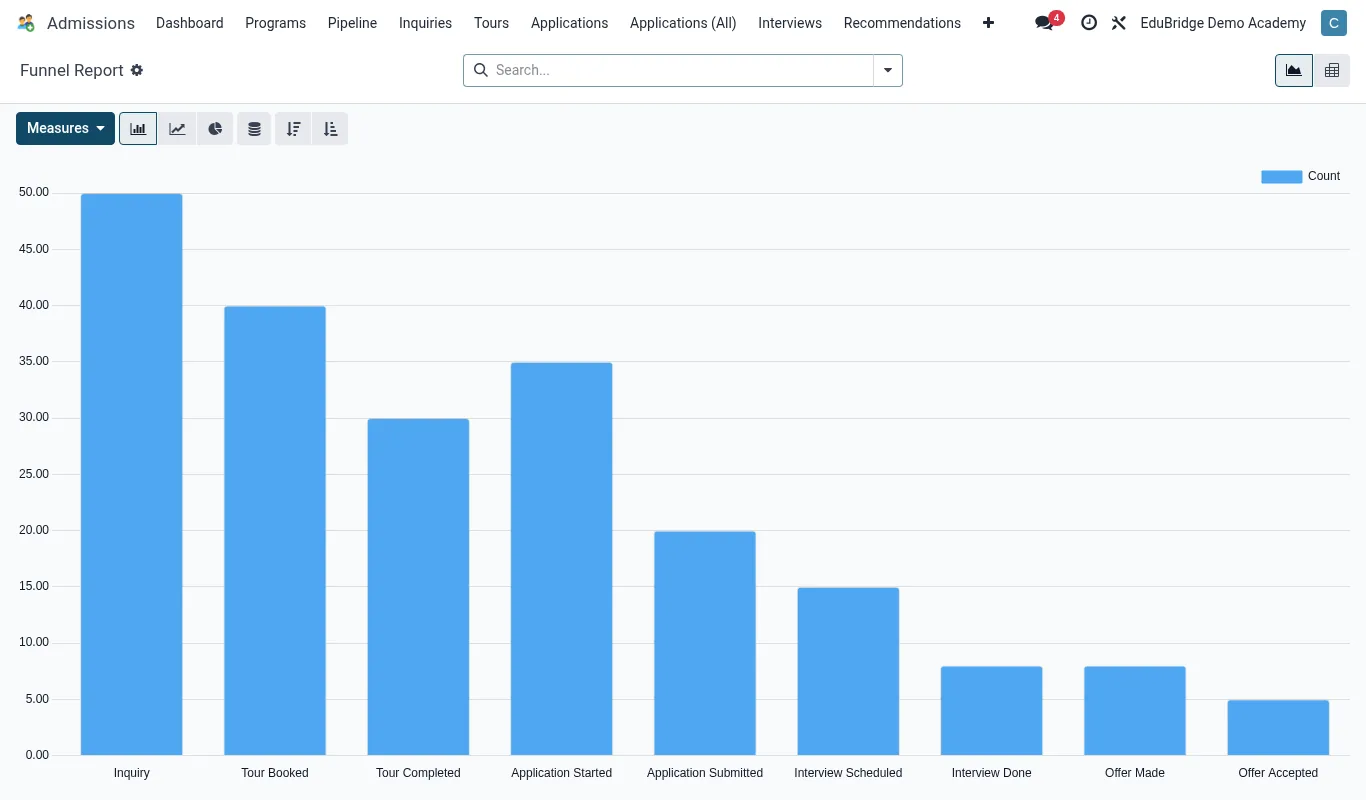Switch to line chart mode
The height and width of the screenshot is (800, 1366).
[177, 128]
